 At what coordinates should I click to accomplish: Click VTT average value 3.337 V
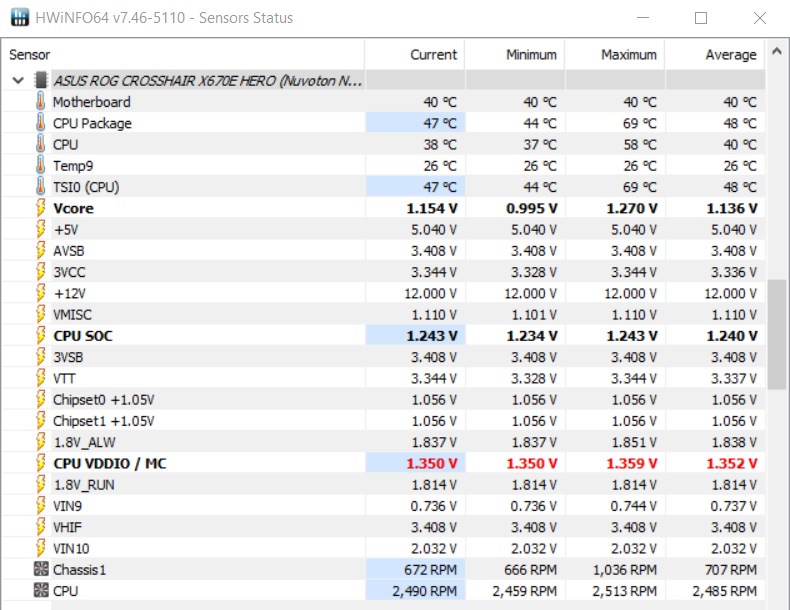point(734,378)
